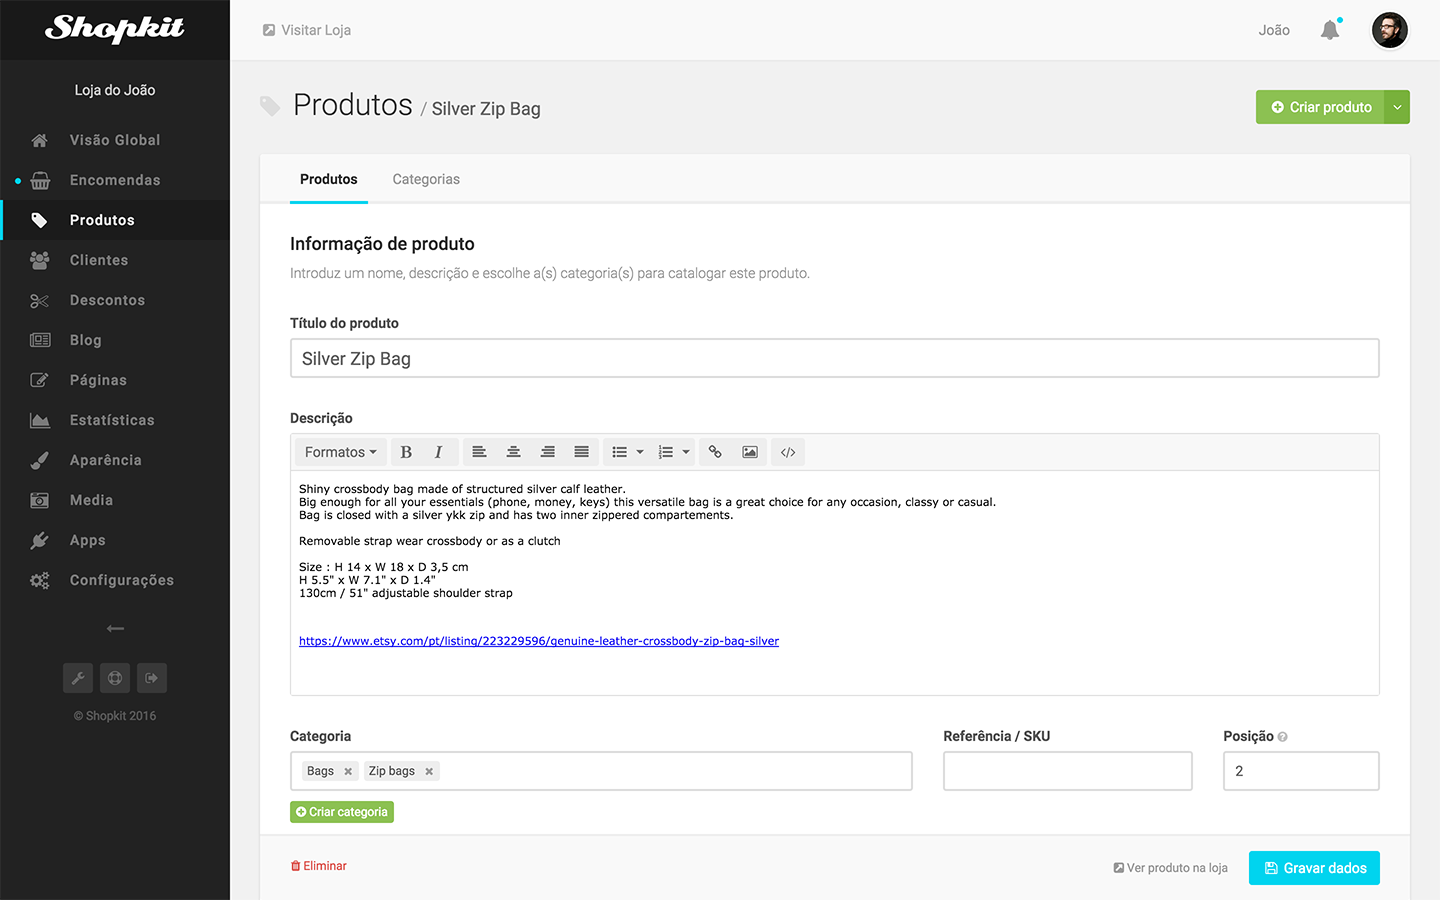Expand the numbered list options arrow
The image size is (1440, 900).
click(685, 451)
